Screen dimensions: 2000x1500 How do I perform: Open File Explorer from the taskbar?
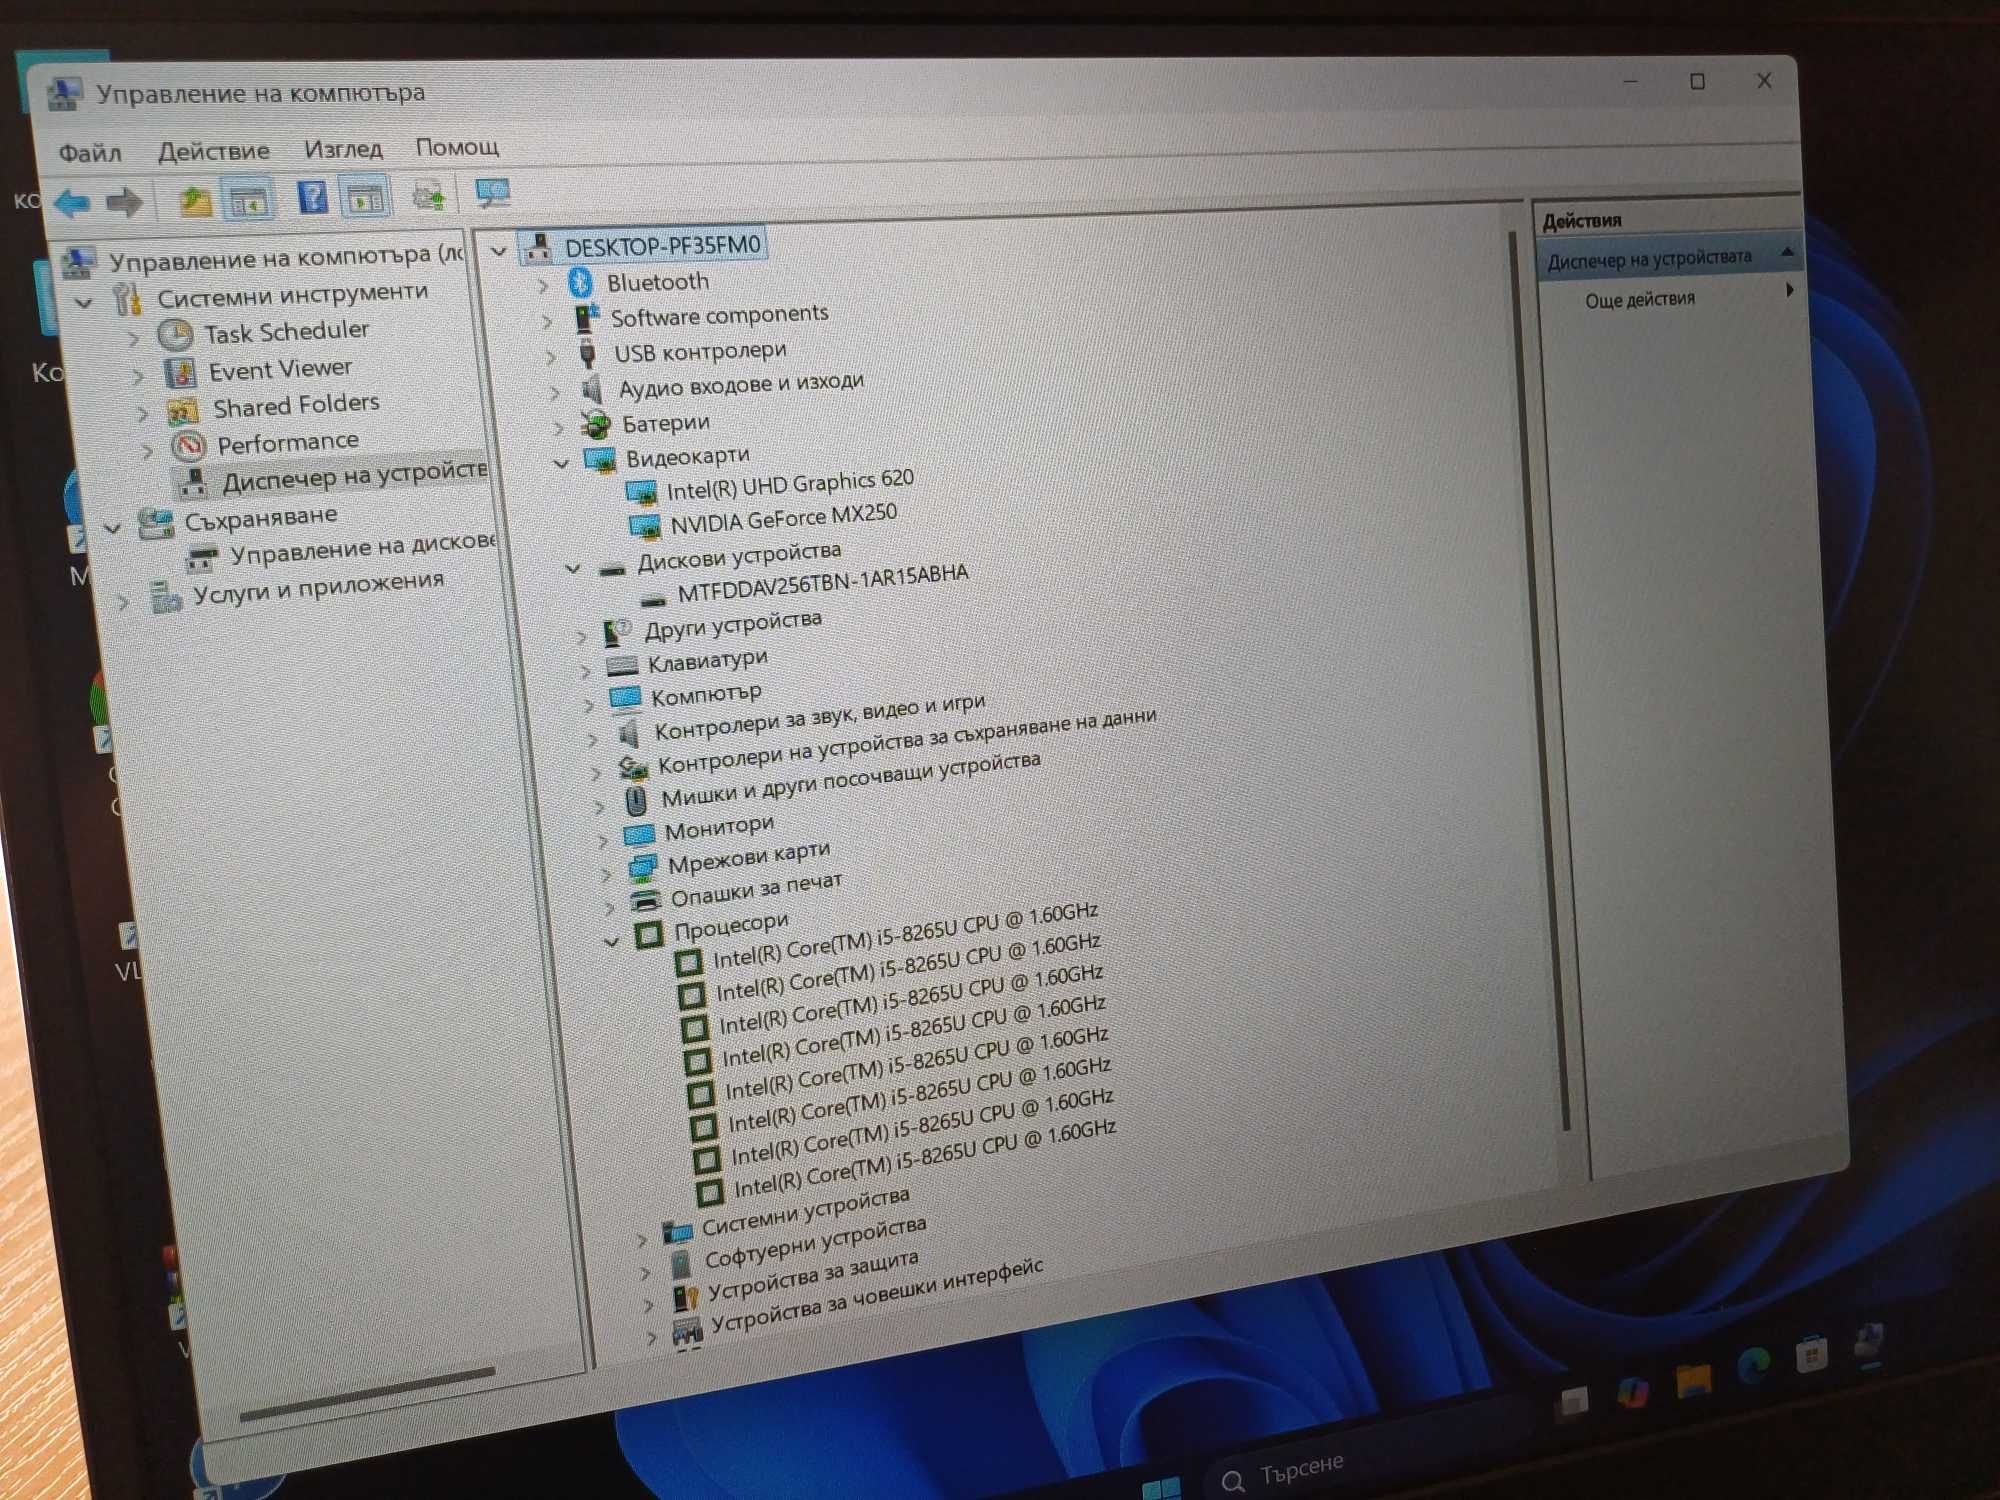click(x=1693, y=1382)
